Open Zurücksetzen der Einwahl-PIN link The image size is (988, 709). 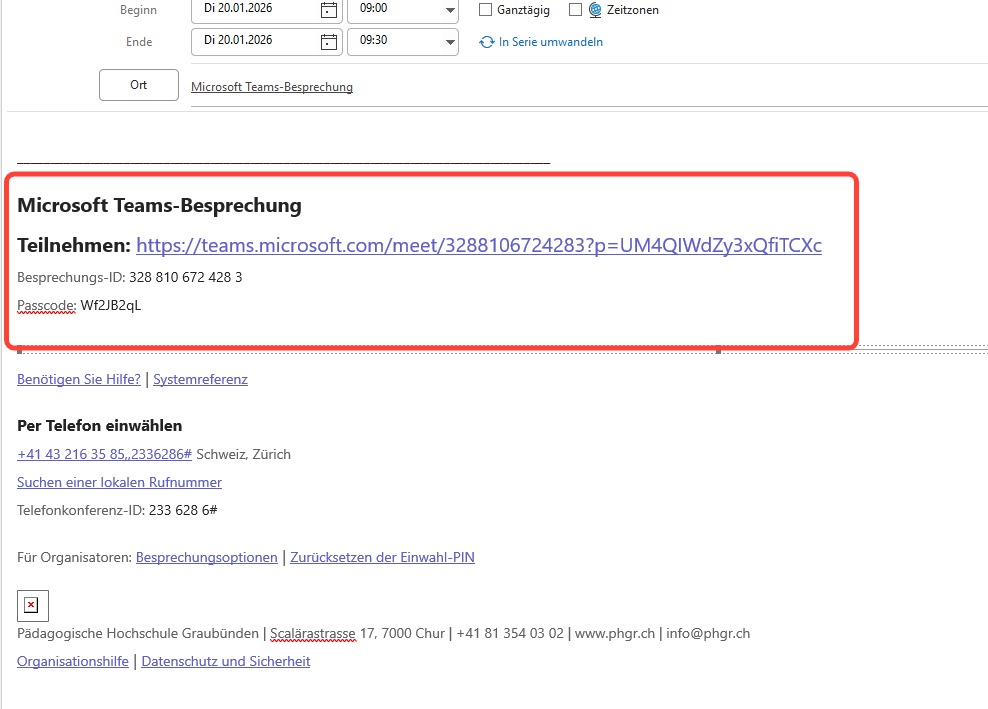[382, 557]
